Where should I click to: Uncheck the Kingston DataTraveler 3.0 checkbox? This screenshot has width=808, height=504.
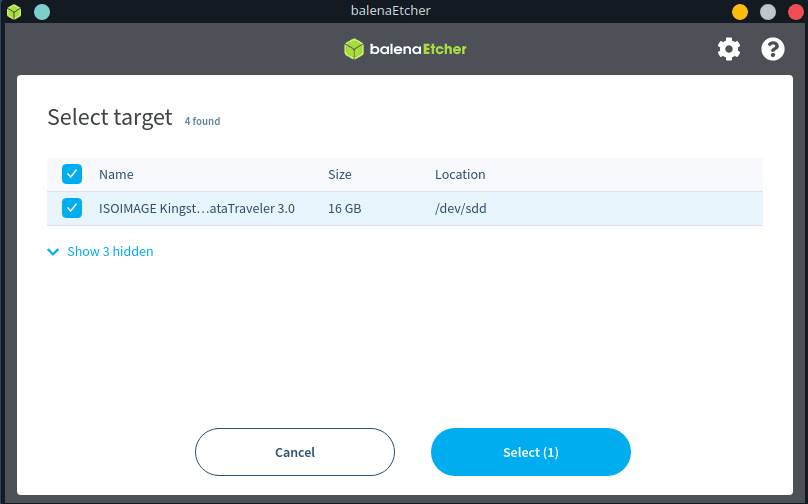coord(72,208)
